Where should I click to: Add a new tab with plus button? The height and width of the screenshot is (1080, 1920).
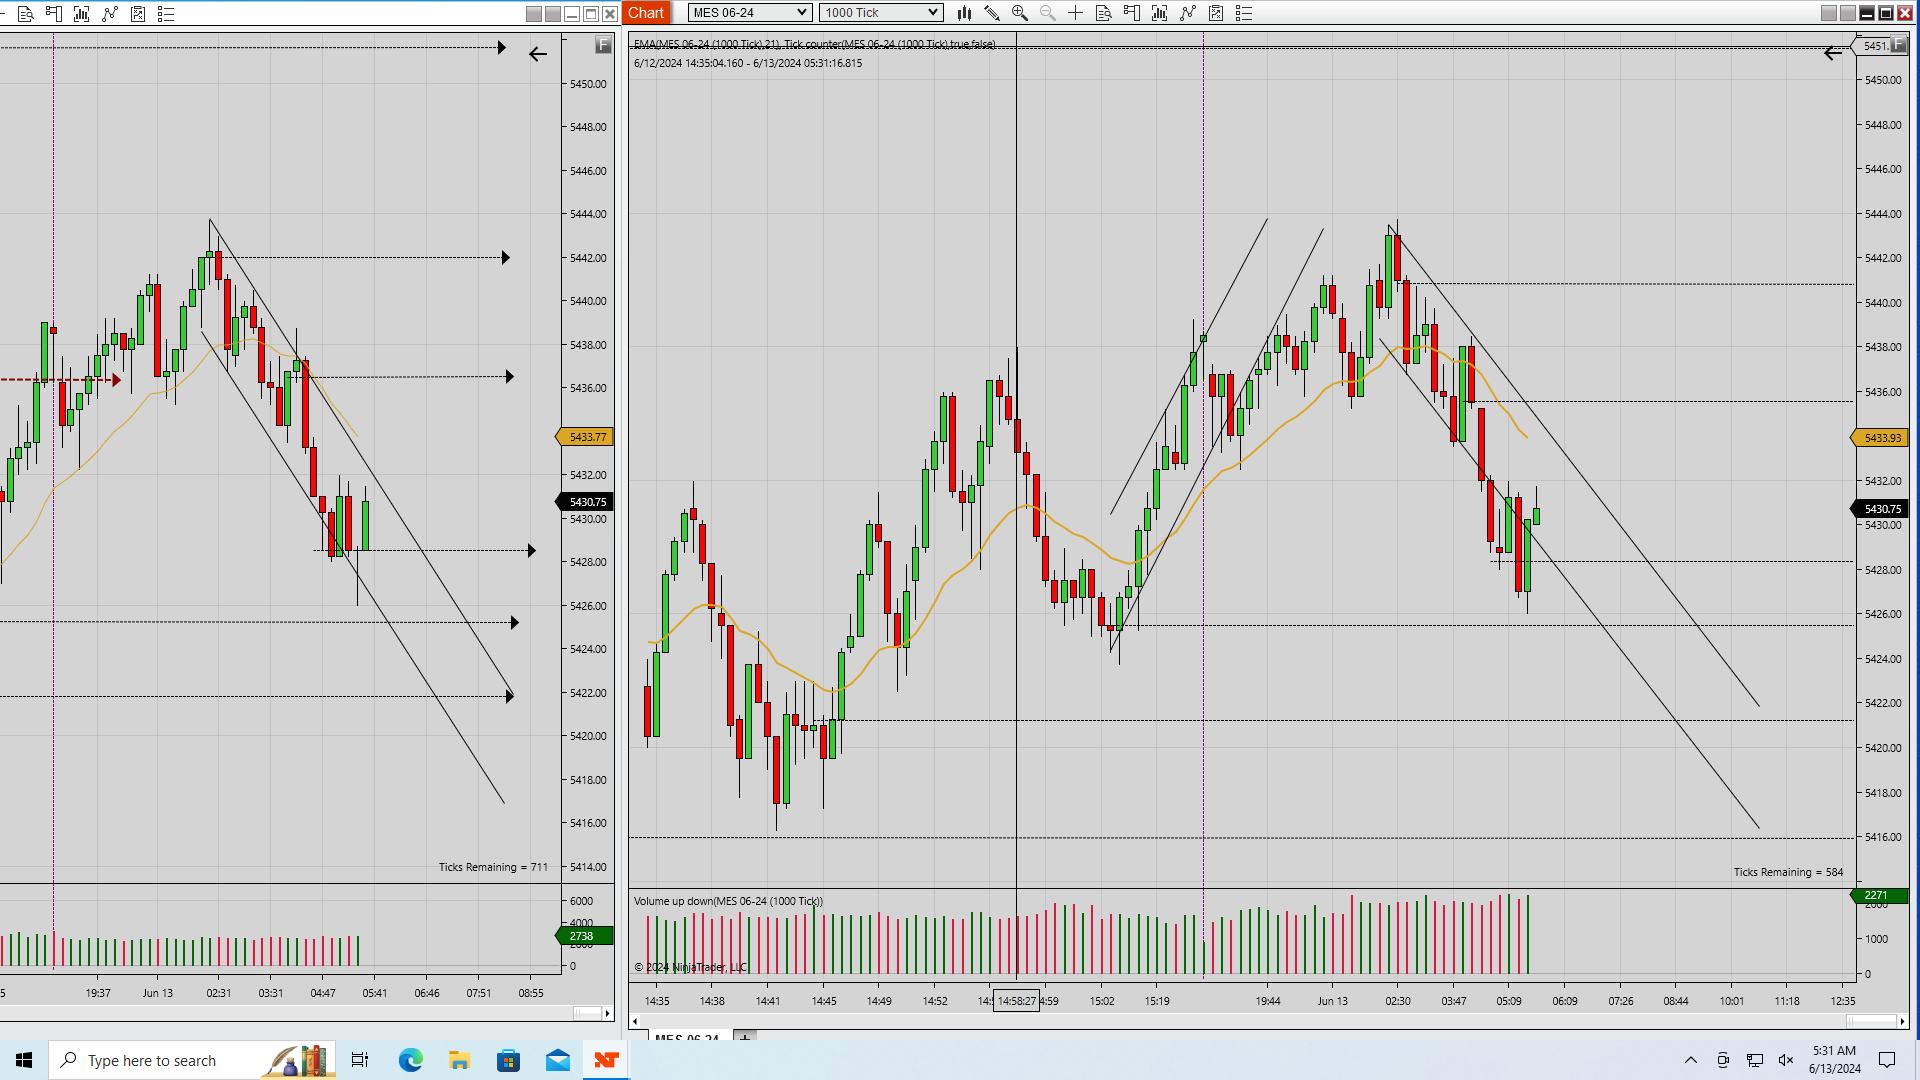(x=745, y=1038)
